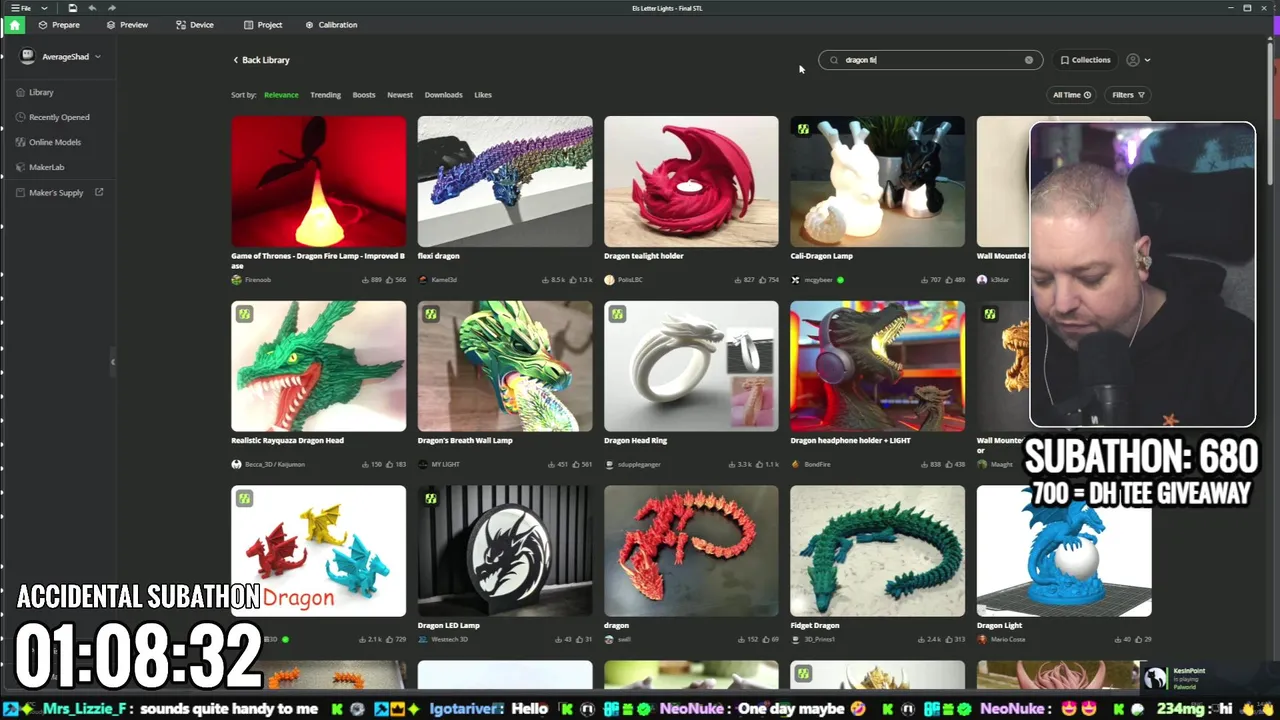Screen dimensions: 1280x720
Task: Click the magnifier search icon
Action: pyautogui.click(x=834, y=60)
